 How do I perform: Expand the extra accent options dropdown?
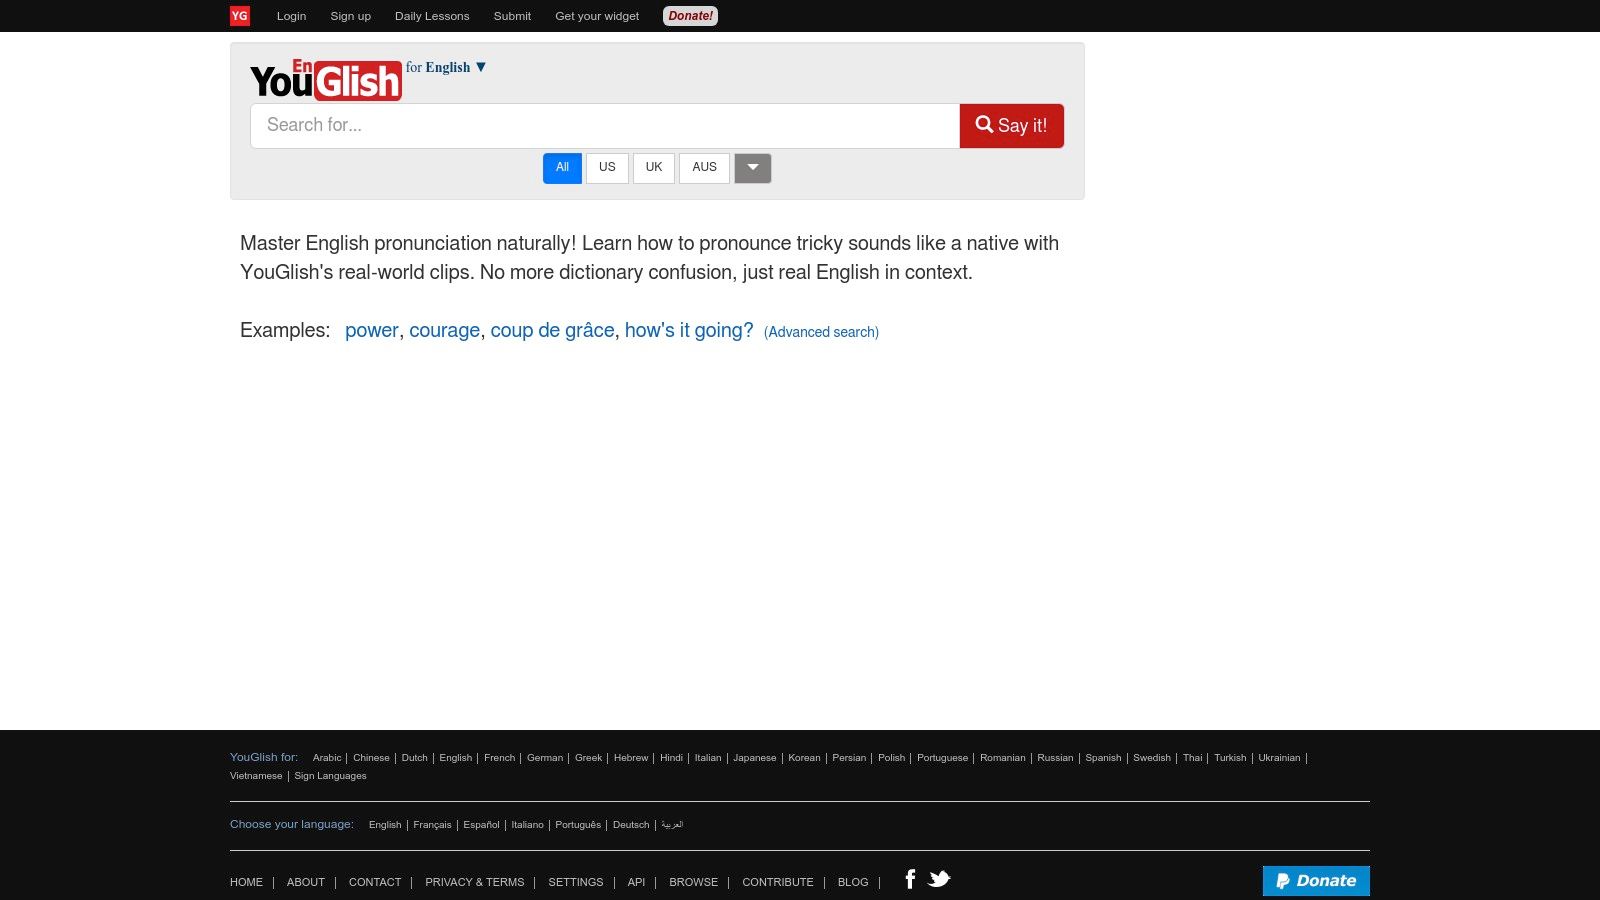tap(752, 168)
